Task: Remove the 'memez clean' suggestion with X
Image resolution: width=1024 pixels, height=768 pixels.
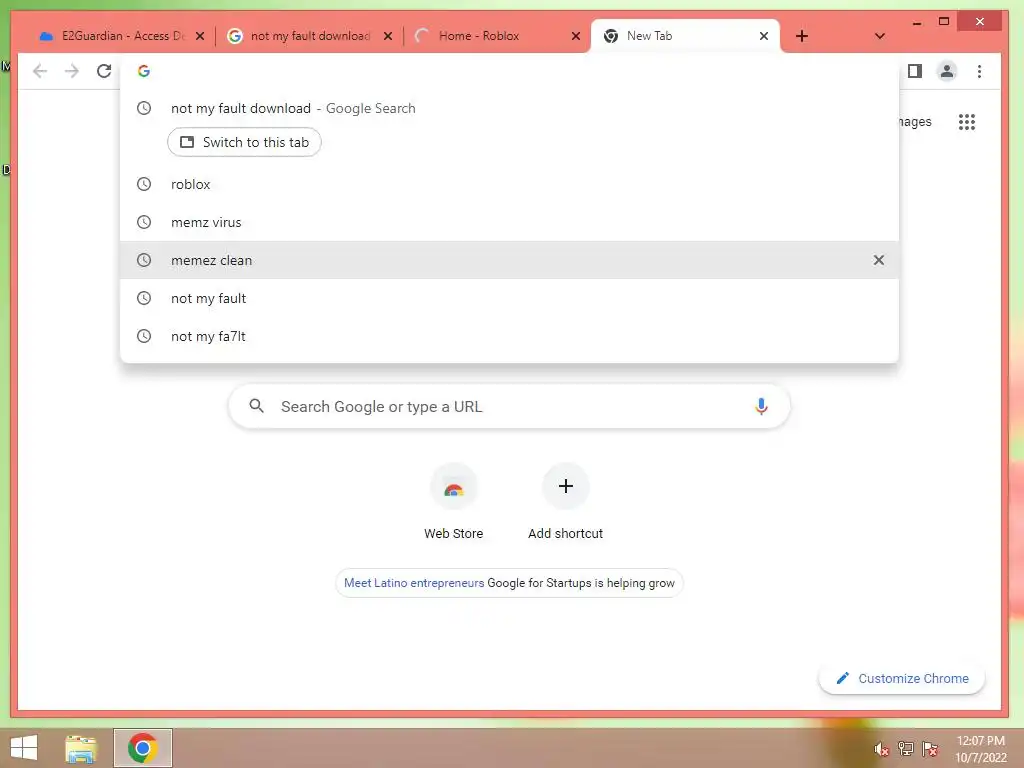Action: pos(878,260)
